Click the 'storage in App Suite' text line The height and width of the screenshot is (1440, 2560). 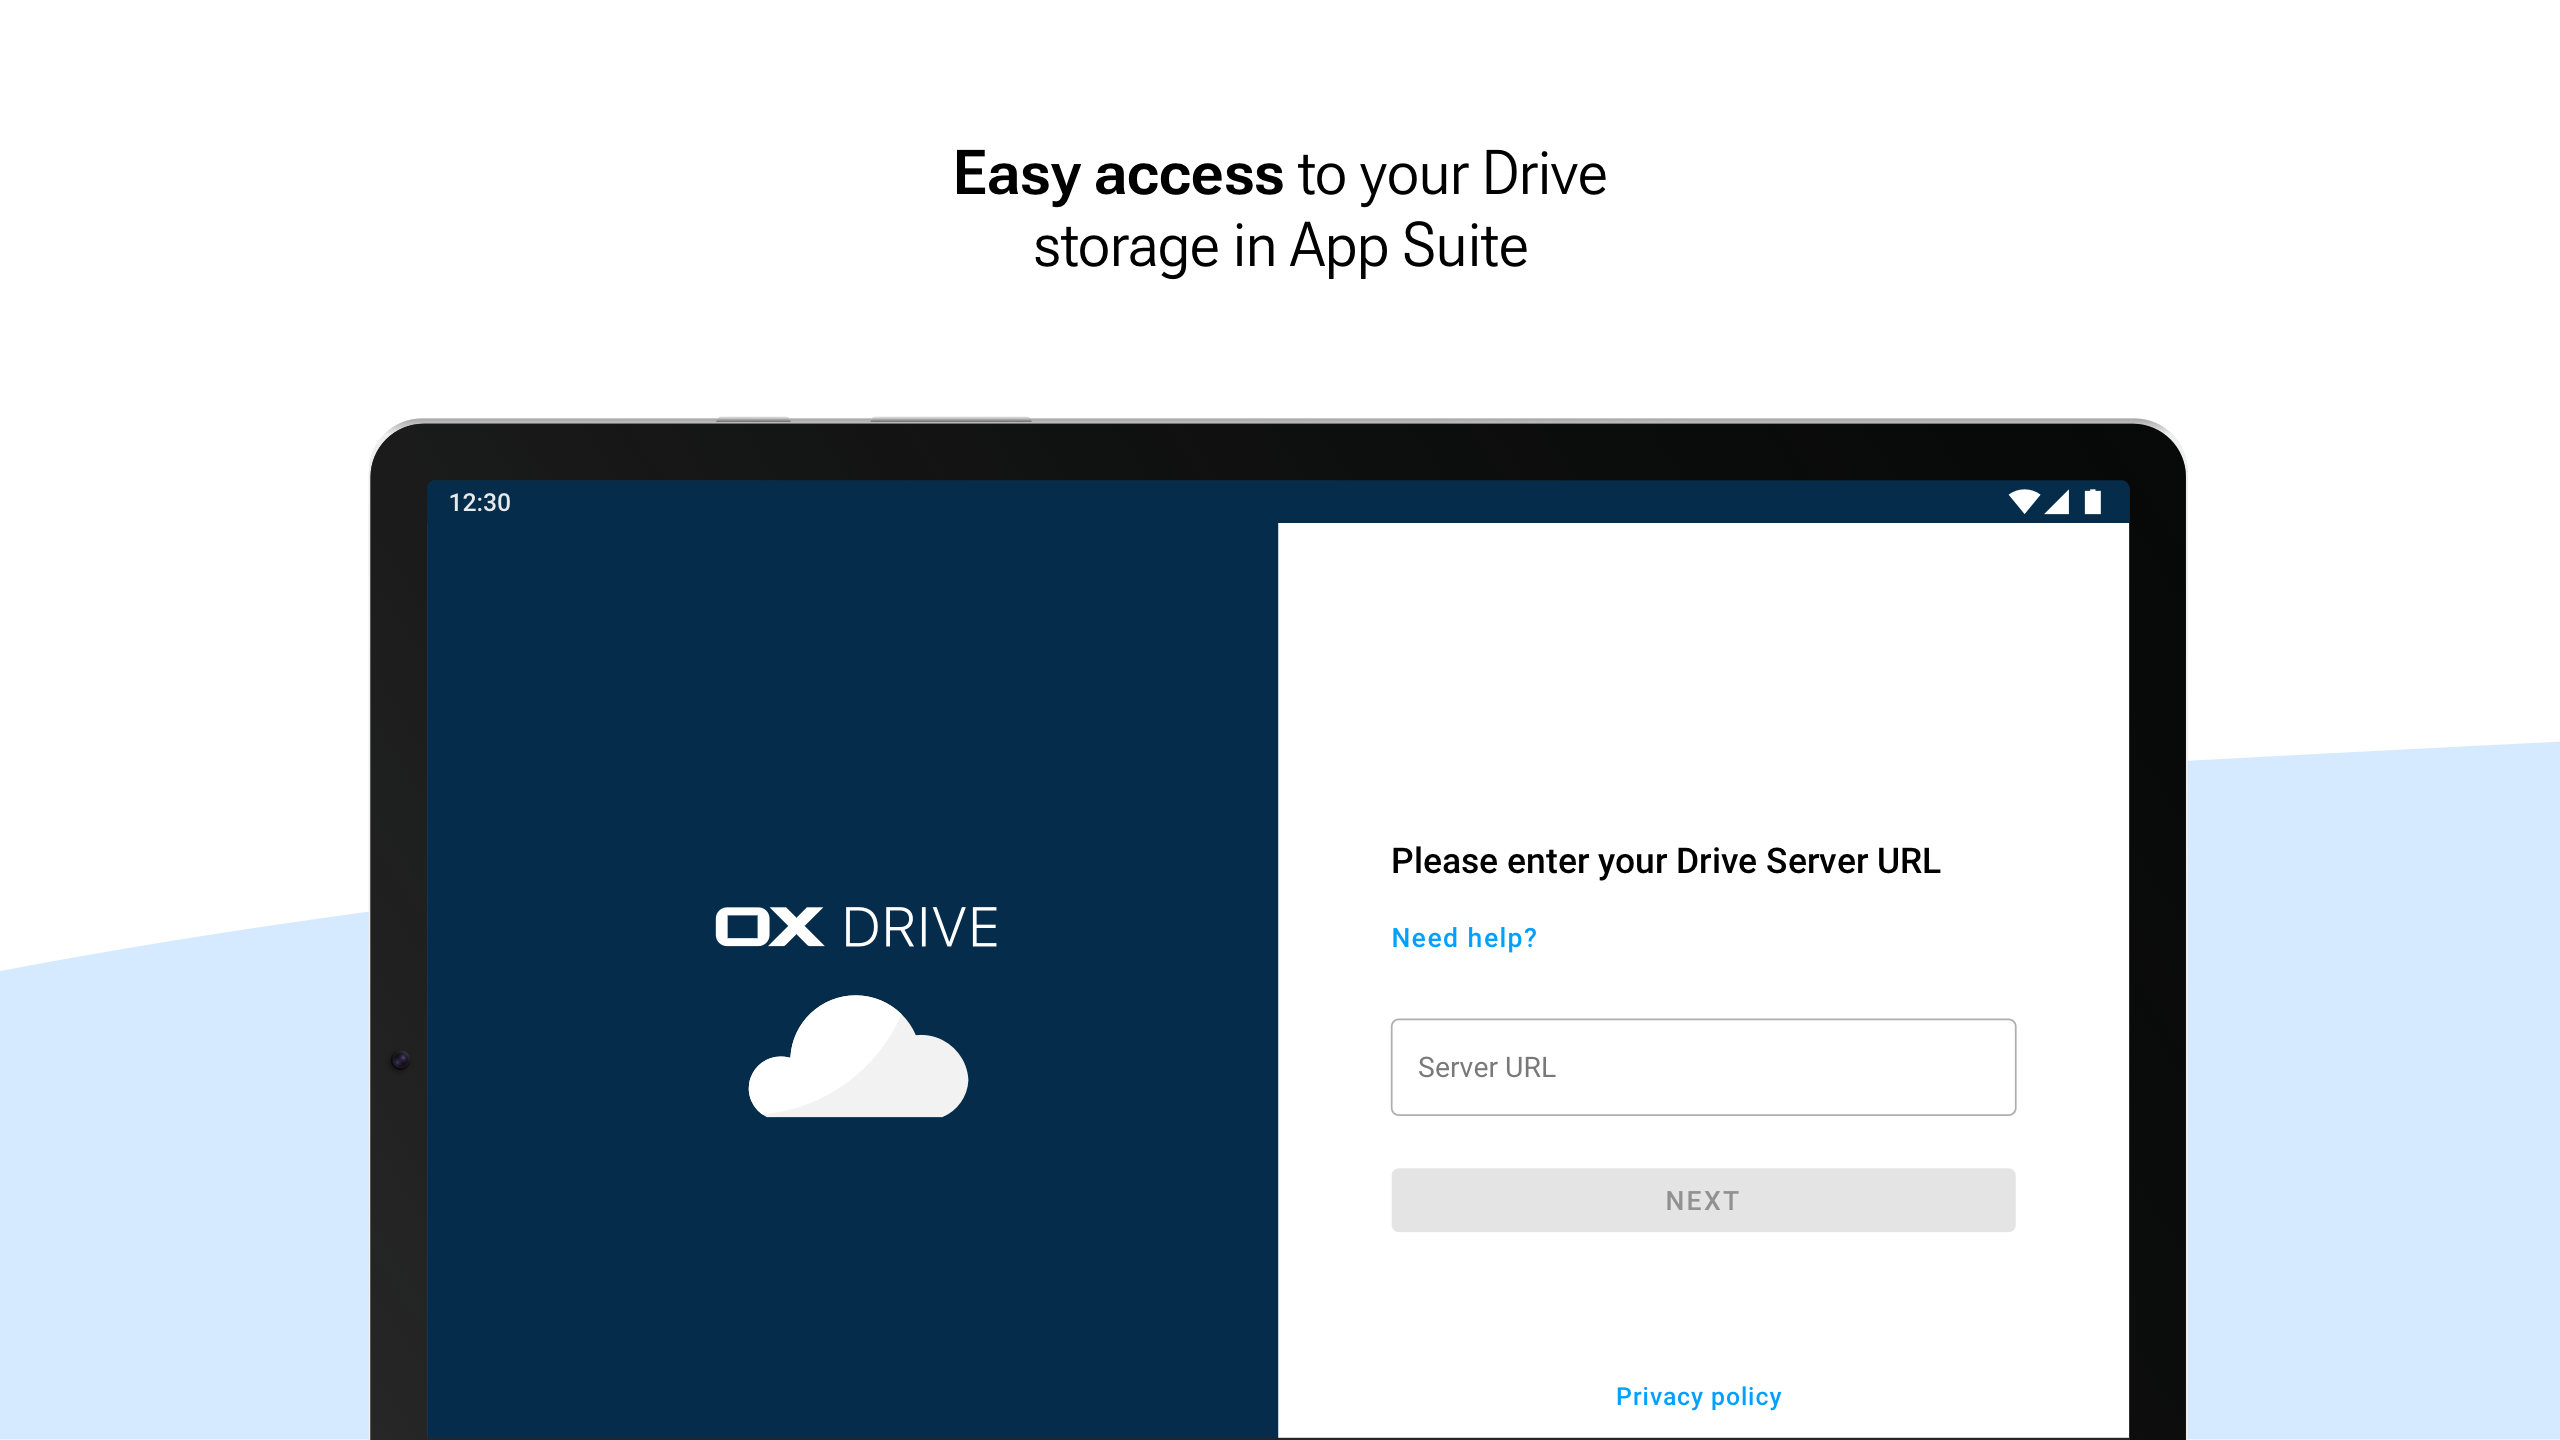1280,247
